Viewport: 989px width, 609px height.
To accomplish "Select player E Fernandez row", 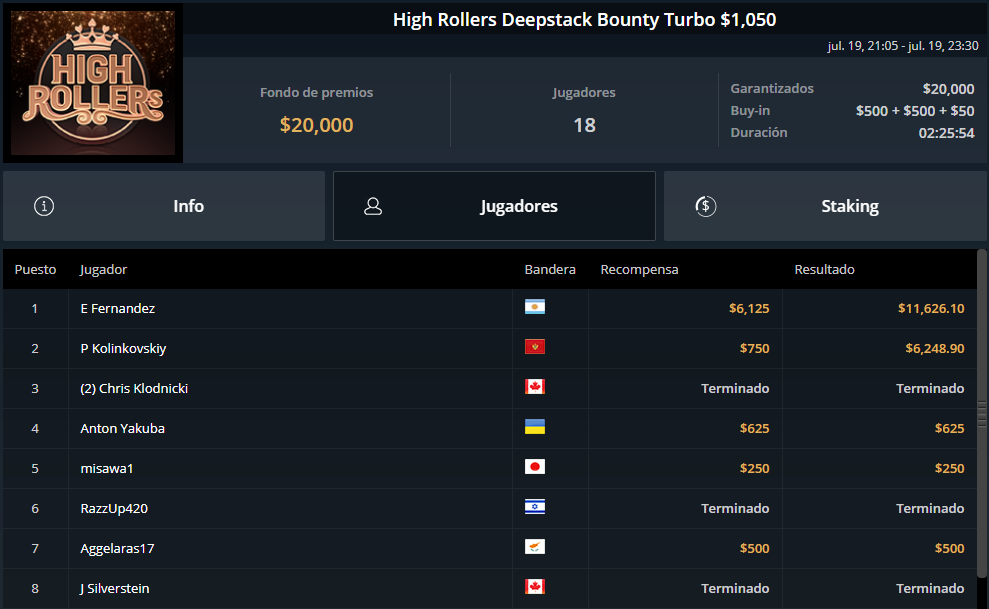I will [x=489, y=309].
